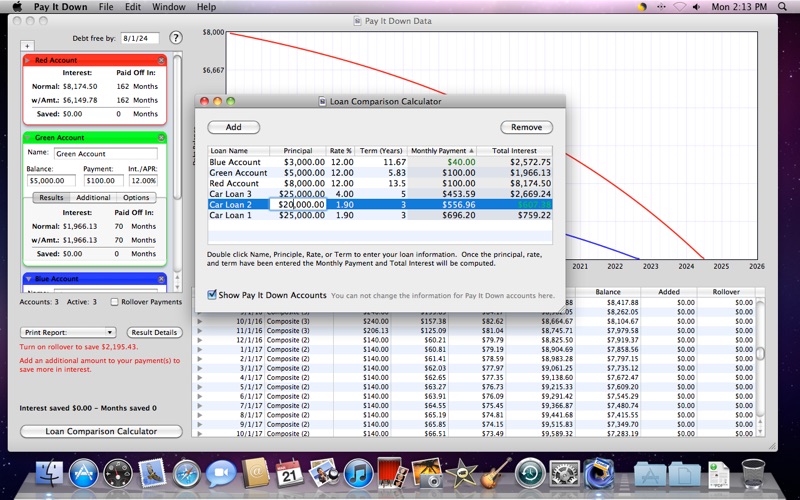Open the Trash in the dock
Screen dimensions: 800x500
(753, 473)
